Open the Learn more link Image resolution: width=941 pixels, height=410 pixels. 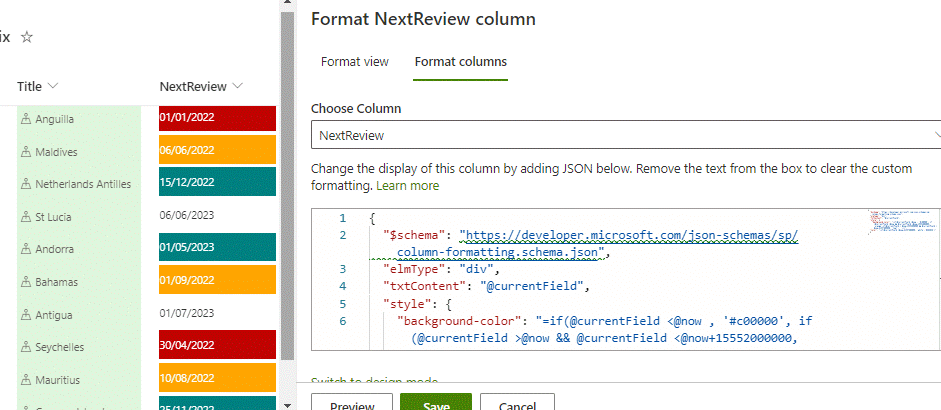pyautogui.click(x=407, y=186)
